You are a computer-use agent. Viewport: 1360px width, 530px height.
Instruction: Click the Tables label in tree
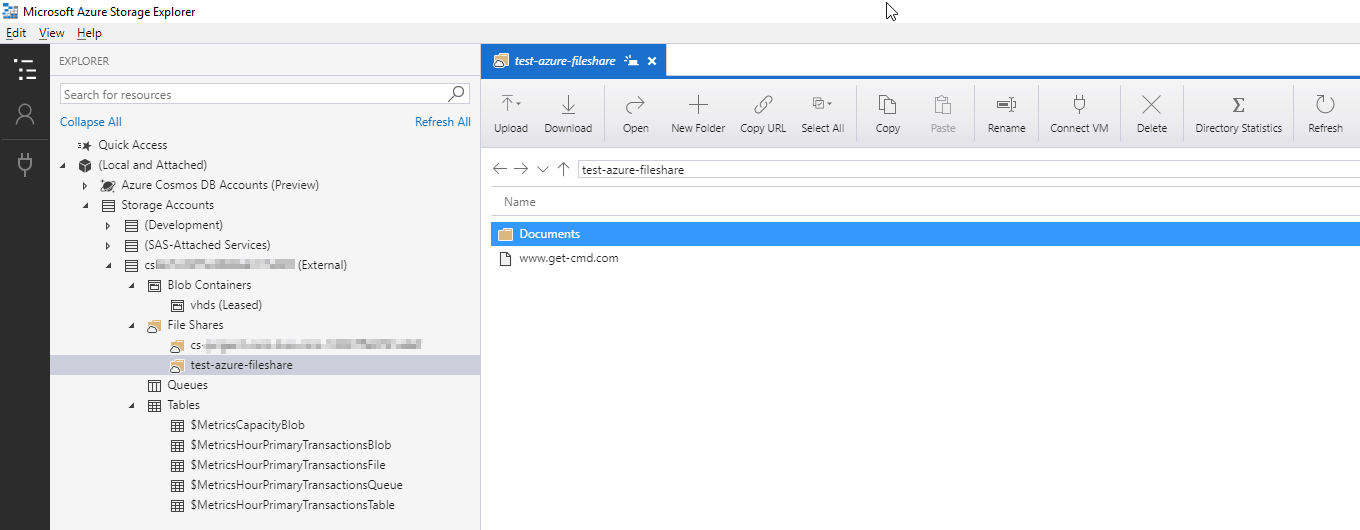click(x=183, y=405)
